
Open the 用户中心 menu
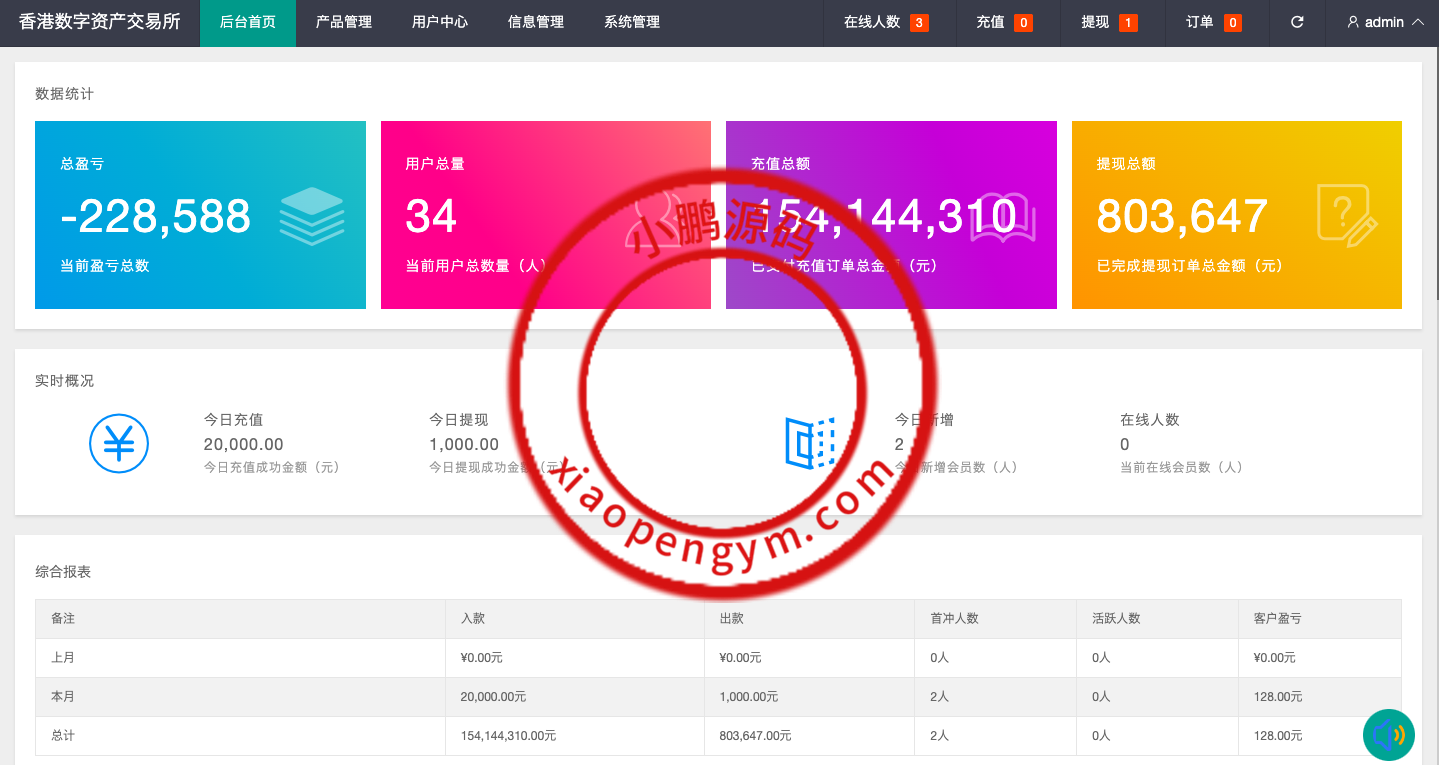coord(440,22)
